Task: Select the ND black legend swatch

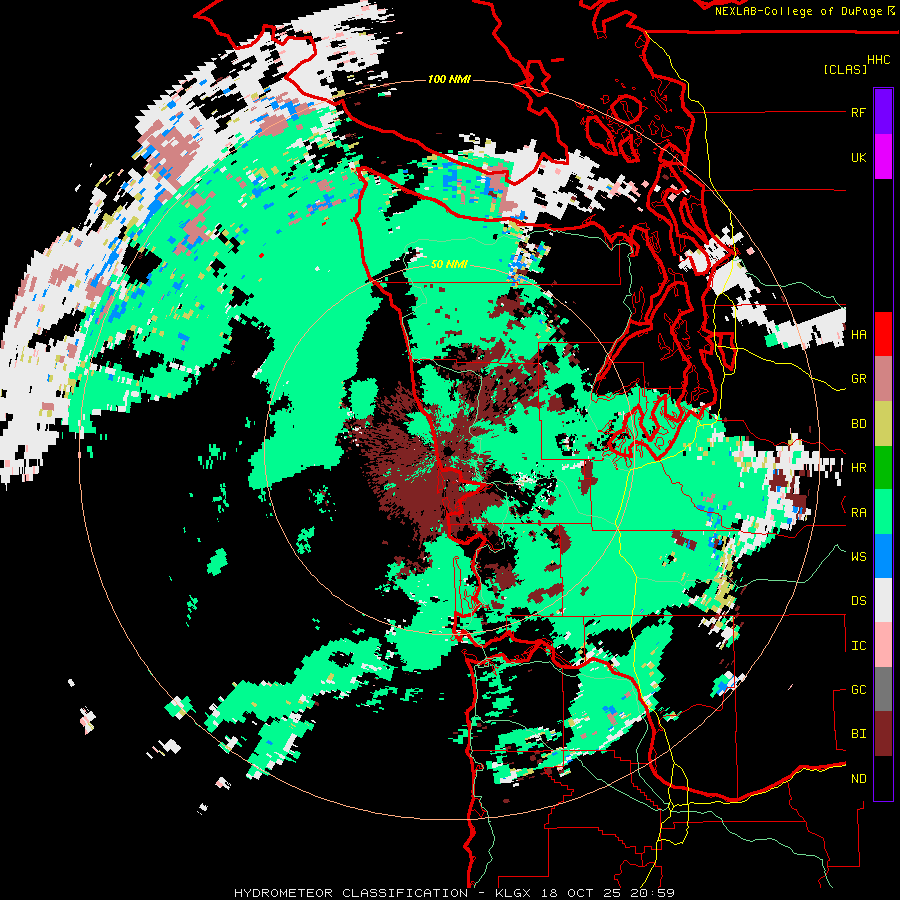Action: click(x=883, y=778)
